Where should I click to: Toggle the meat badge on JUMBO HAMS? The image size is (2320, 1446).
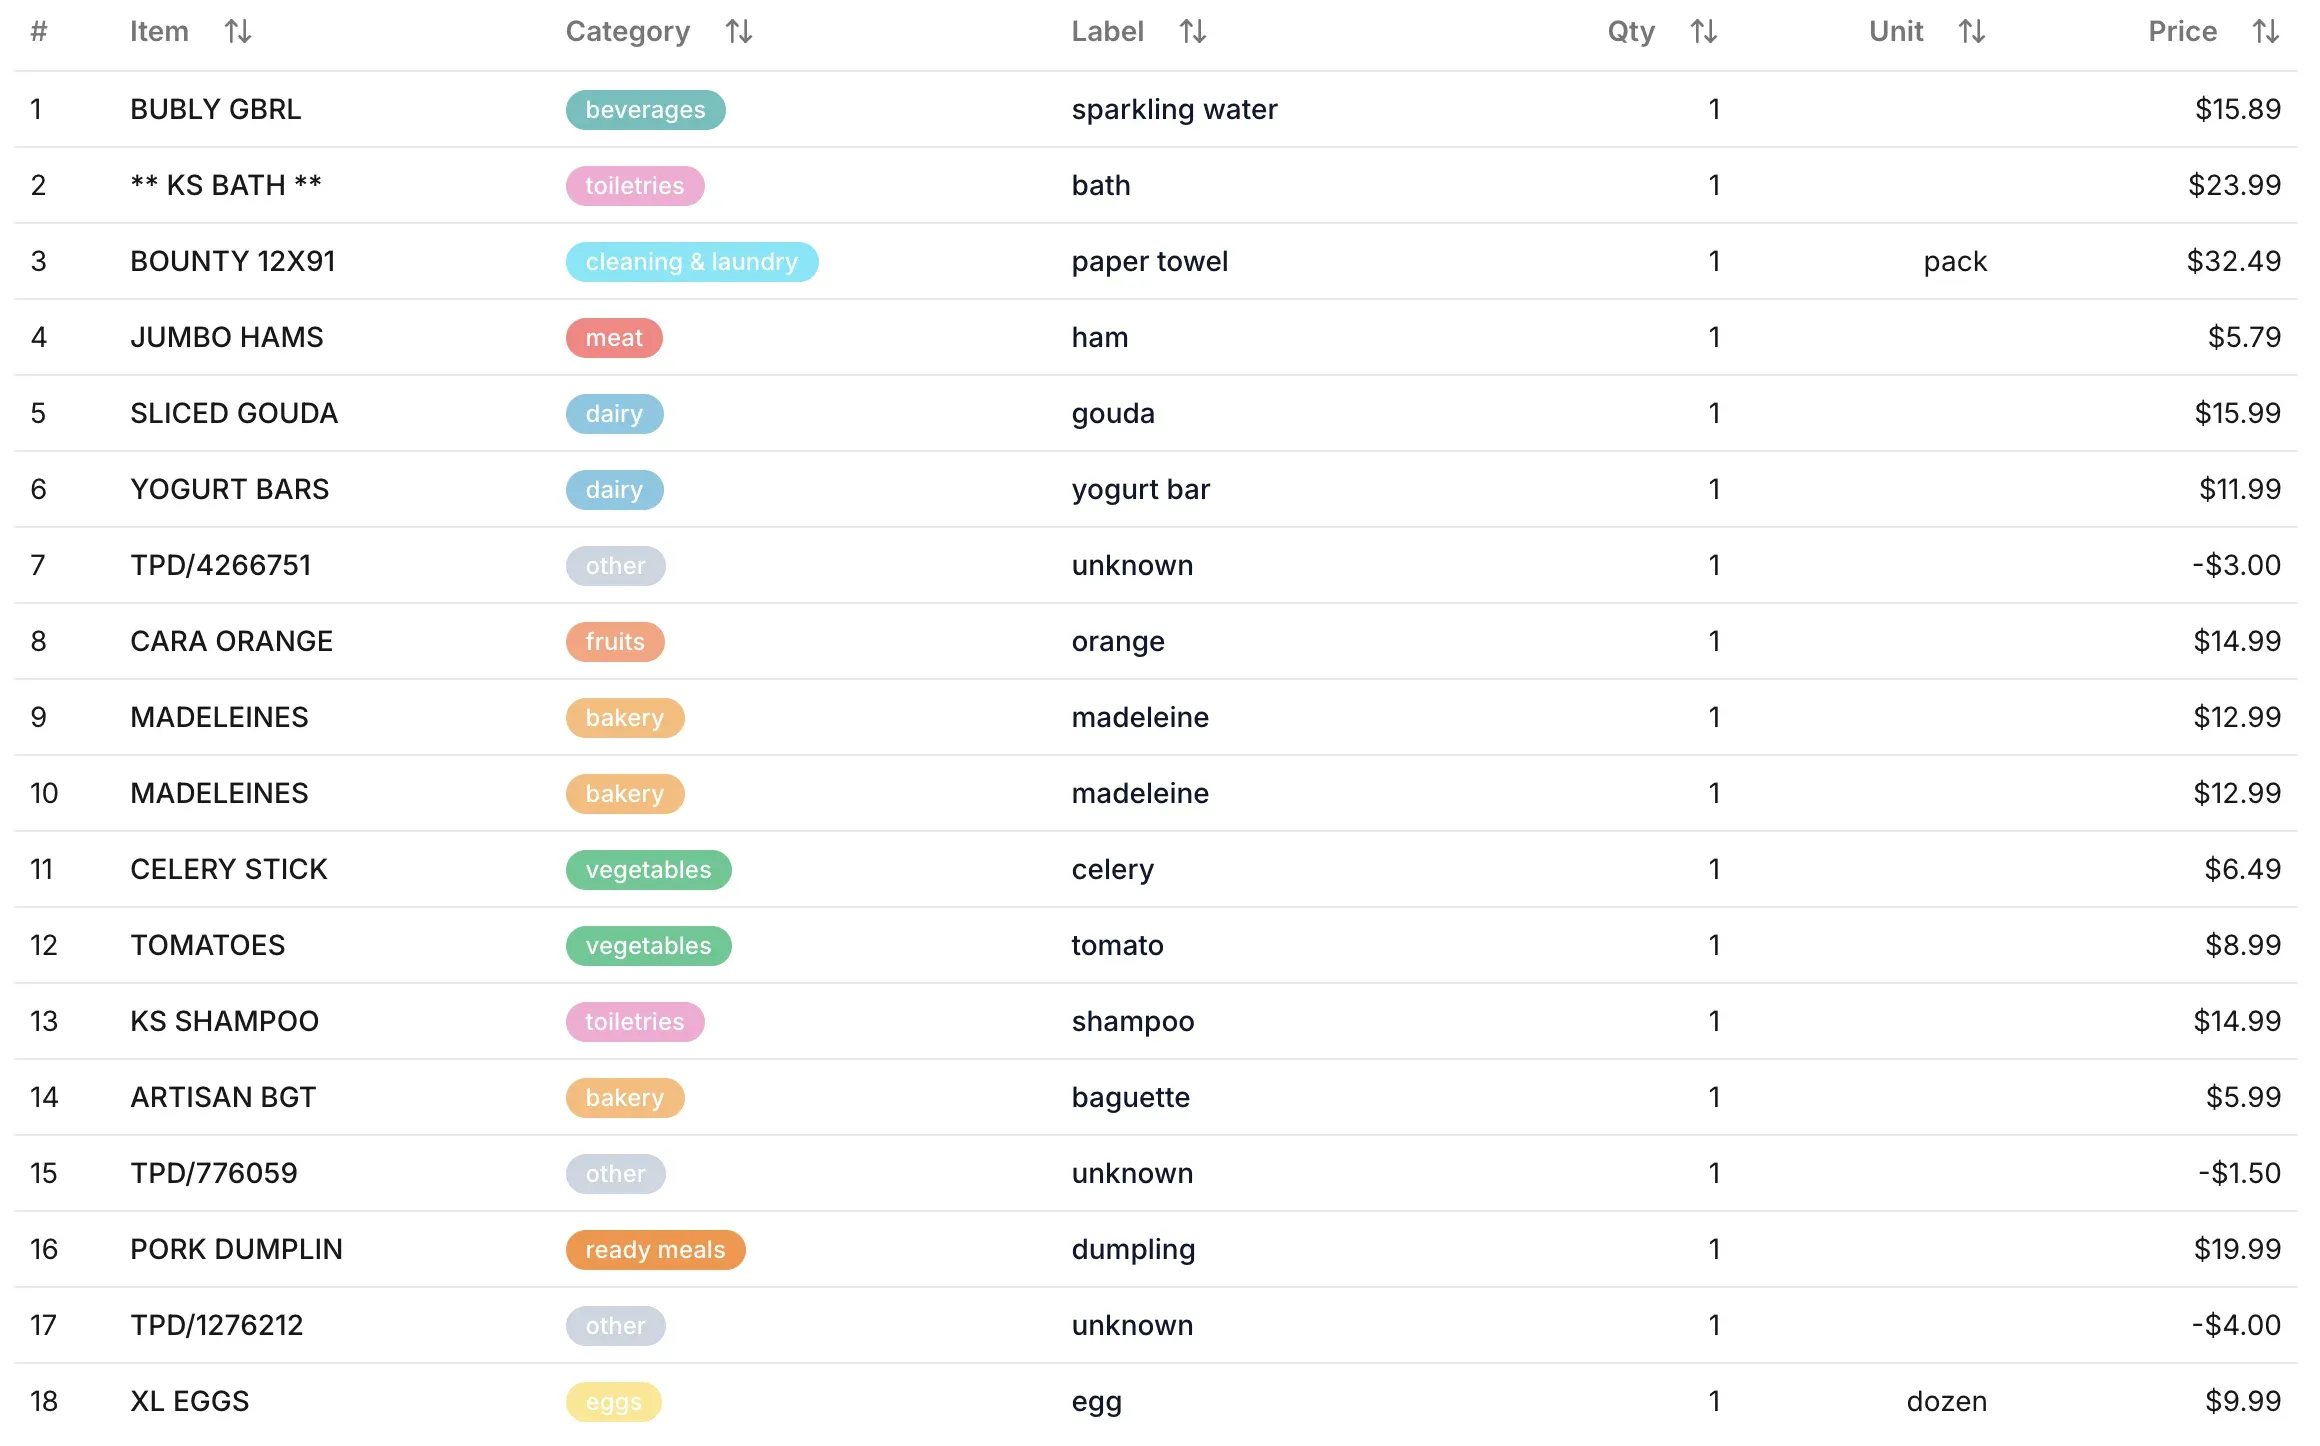[x=613, y=338]
